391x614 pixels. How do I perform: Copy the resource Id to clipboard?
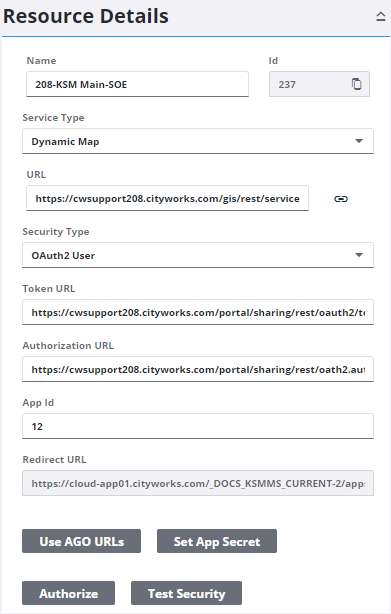pos(356,84)
